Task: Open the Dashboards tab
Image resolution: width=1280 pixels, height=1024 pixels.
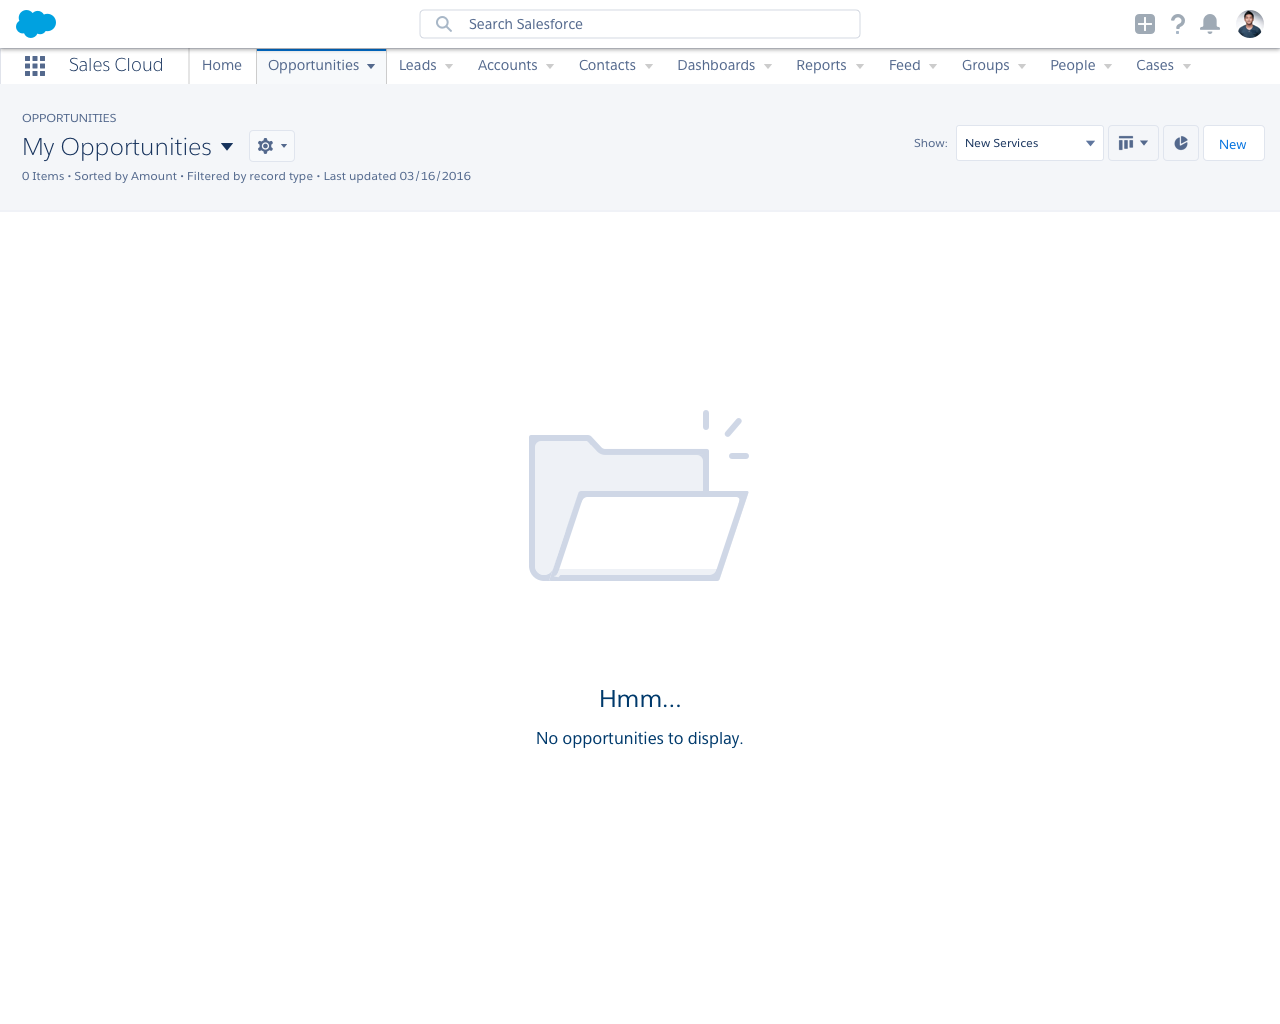Action: pyautogui.click(x=716, y=64)
